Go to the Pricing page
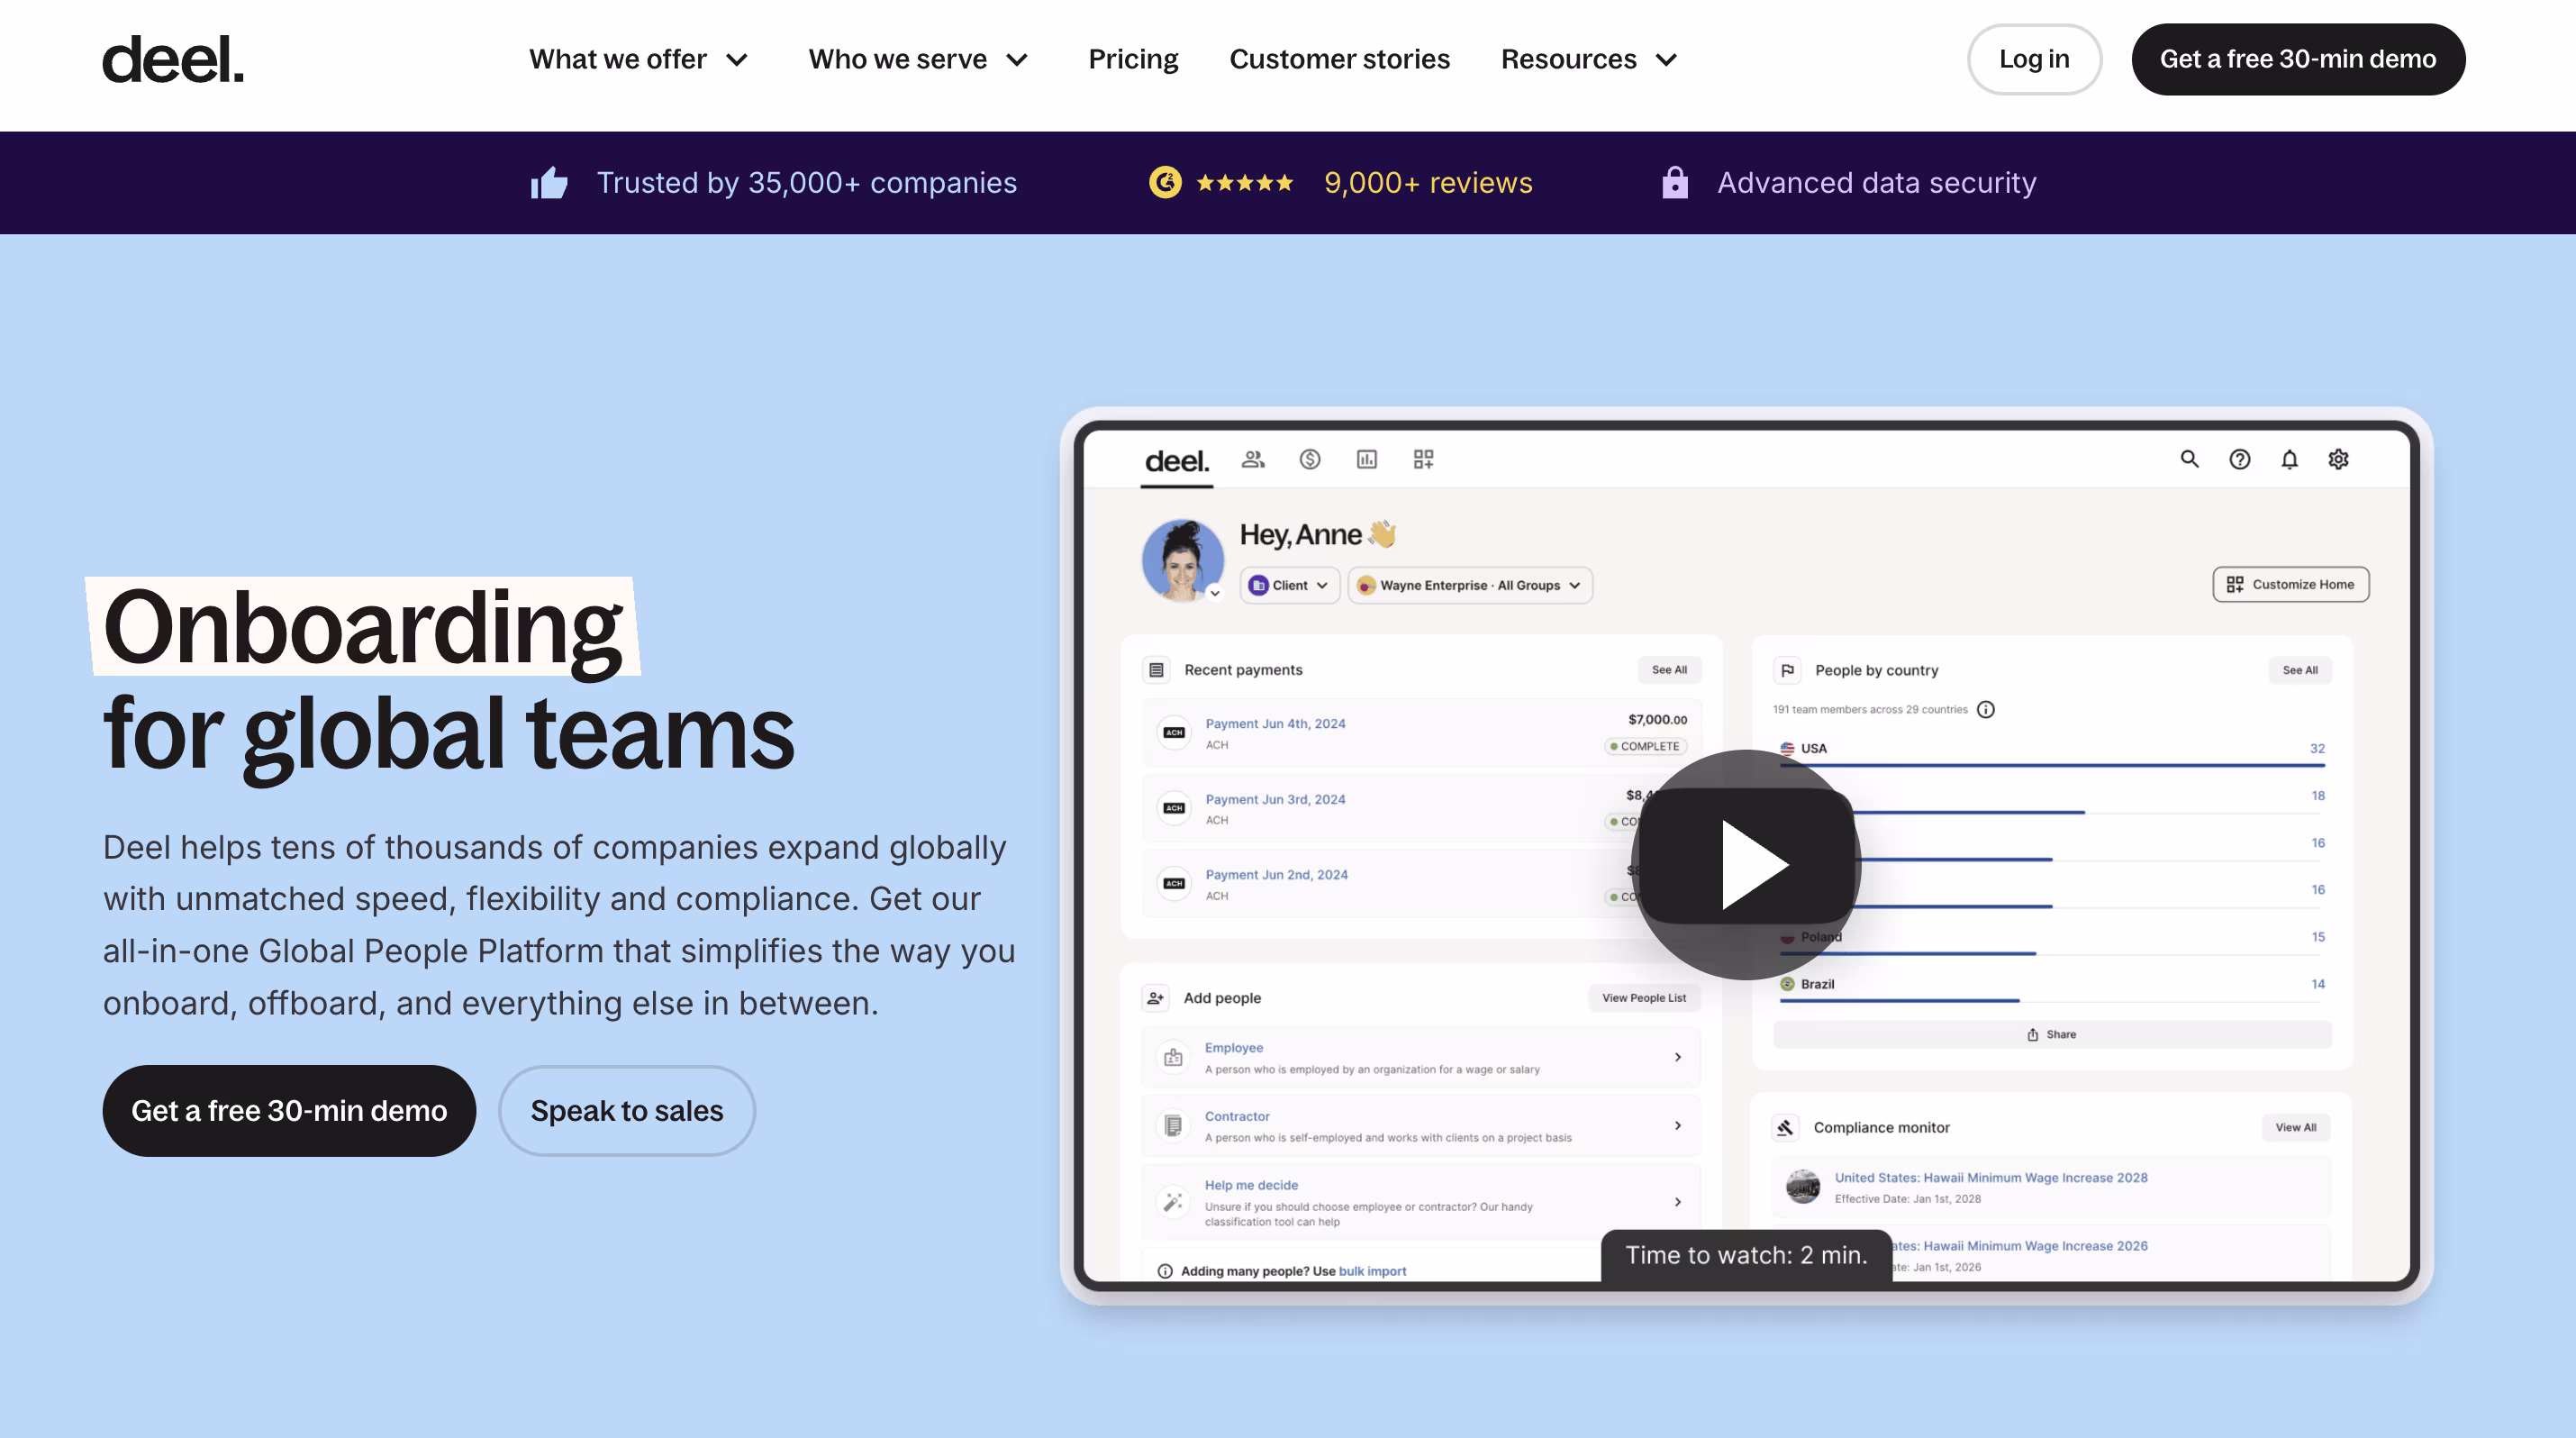 coord(1133,59)
